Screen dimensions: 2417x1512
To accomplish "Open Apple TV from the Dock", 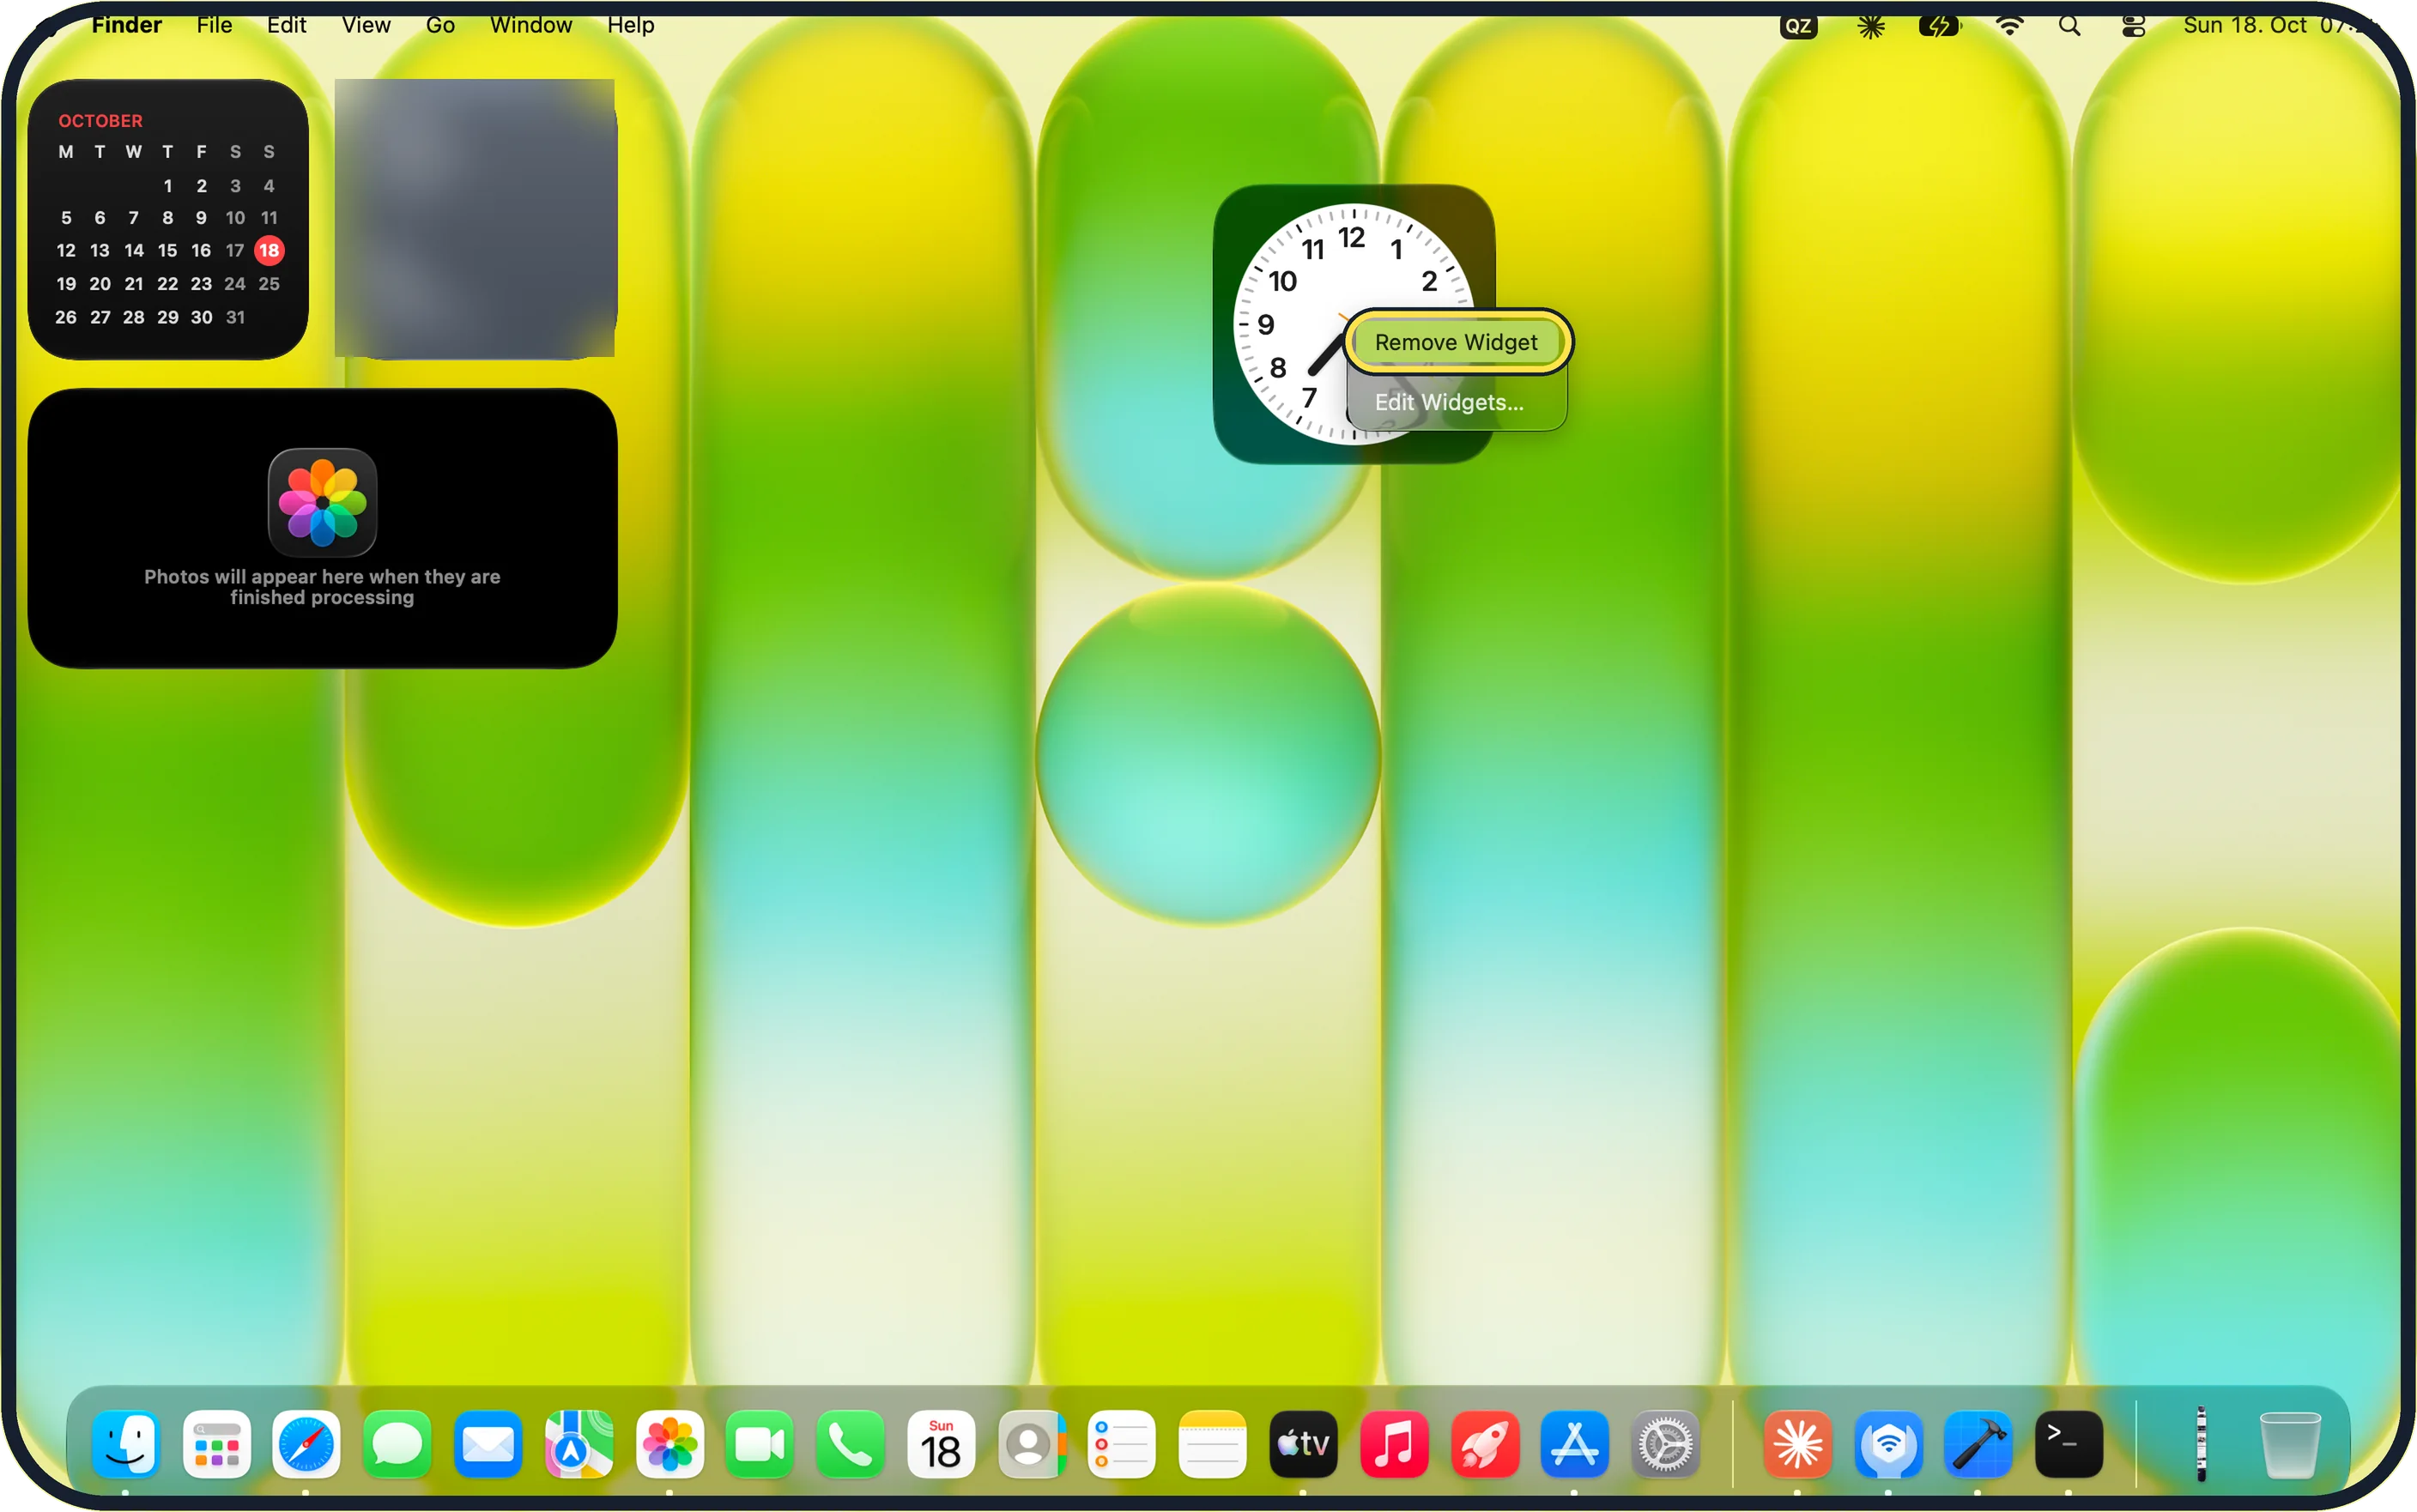I will tap(1304, 1444).
